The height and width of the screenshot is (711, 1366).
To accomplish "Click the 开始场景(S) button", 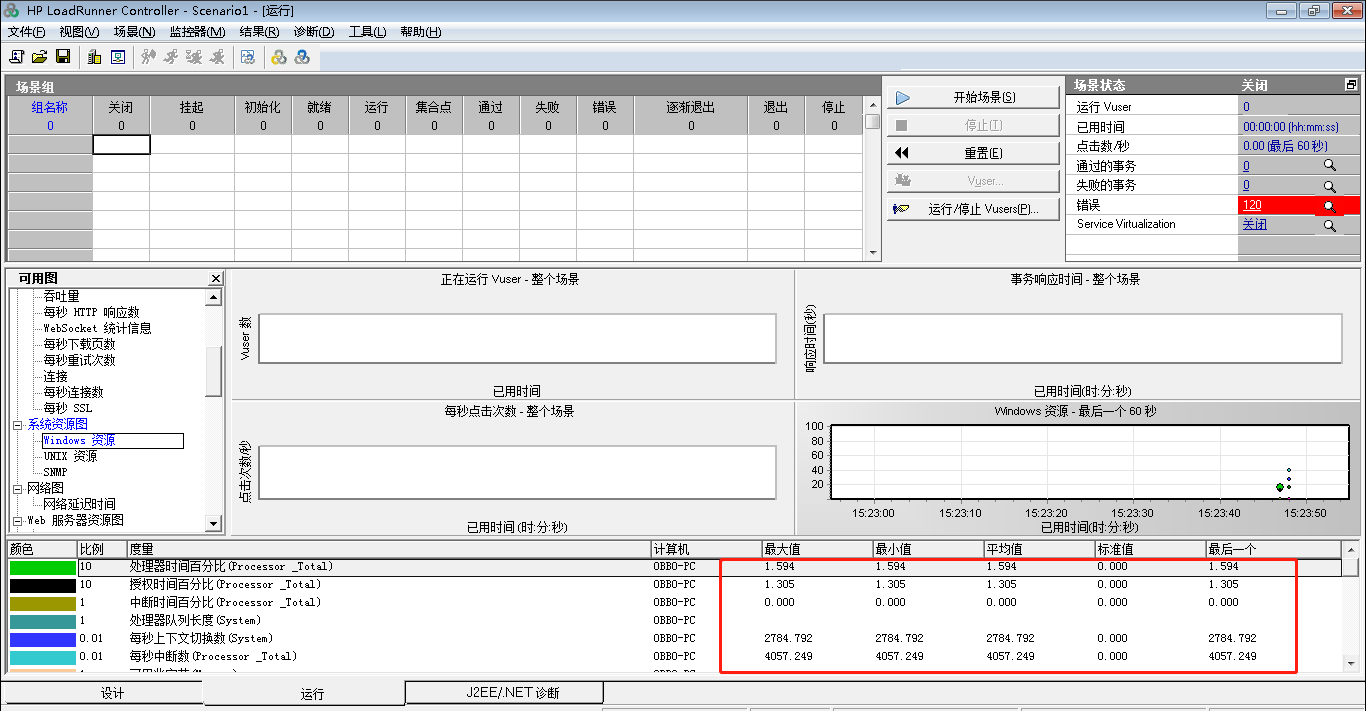I will click(973, 98).
